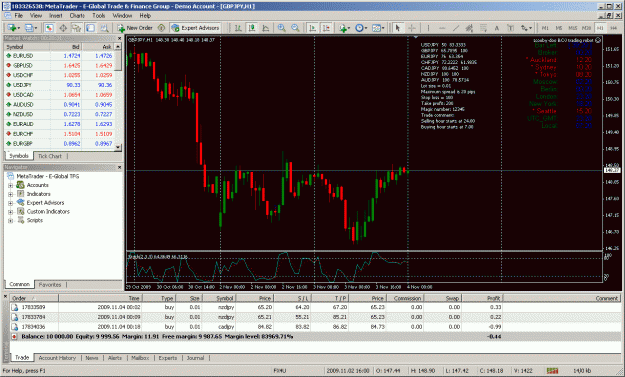
Task: Toggle Expert Advisors on or off
Action: click(195, 28)
